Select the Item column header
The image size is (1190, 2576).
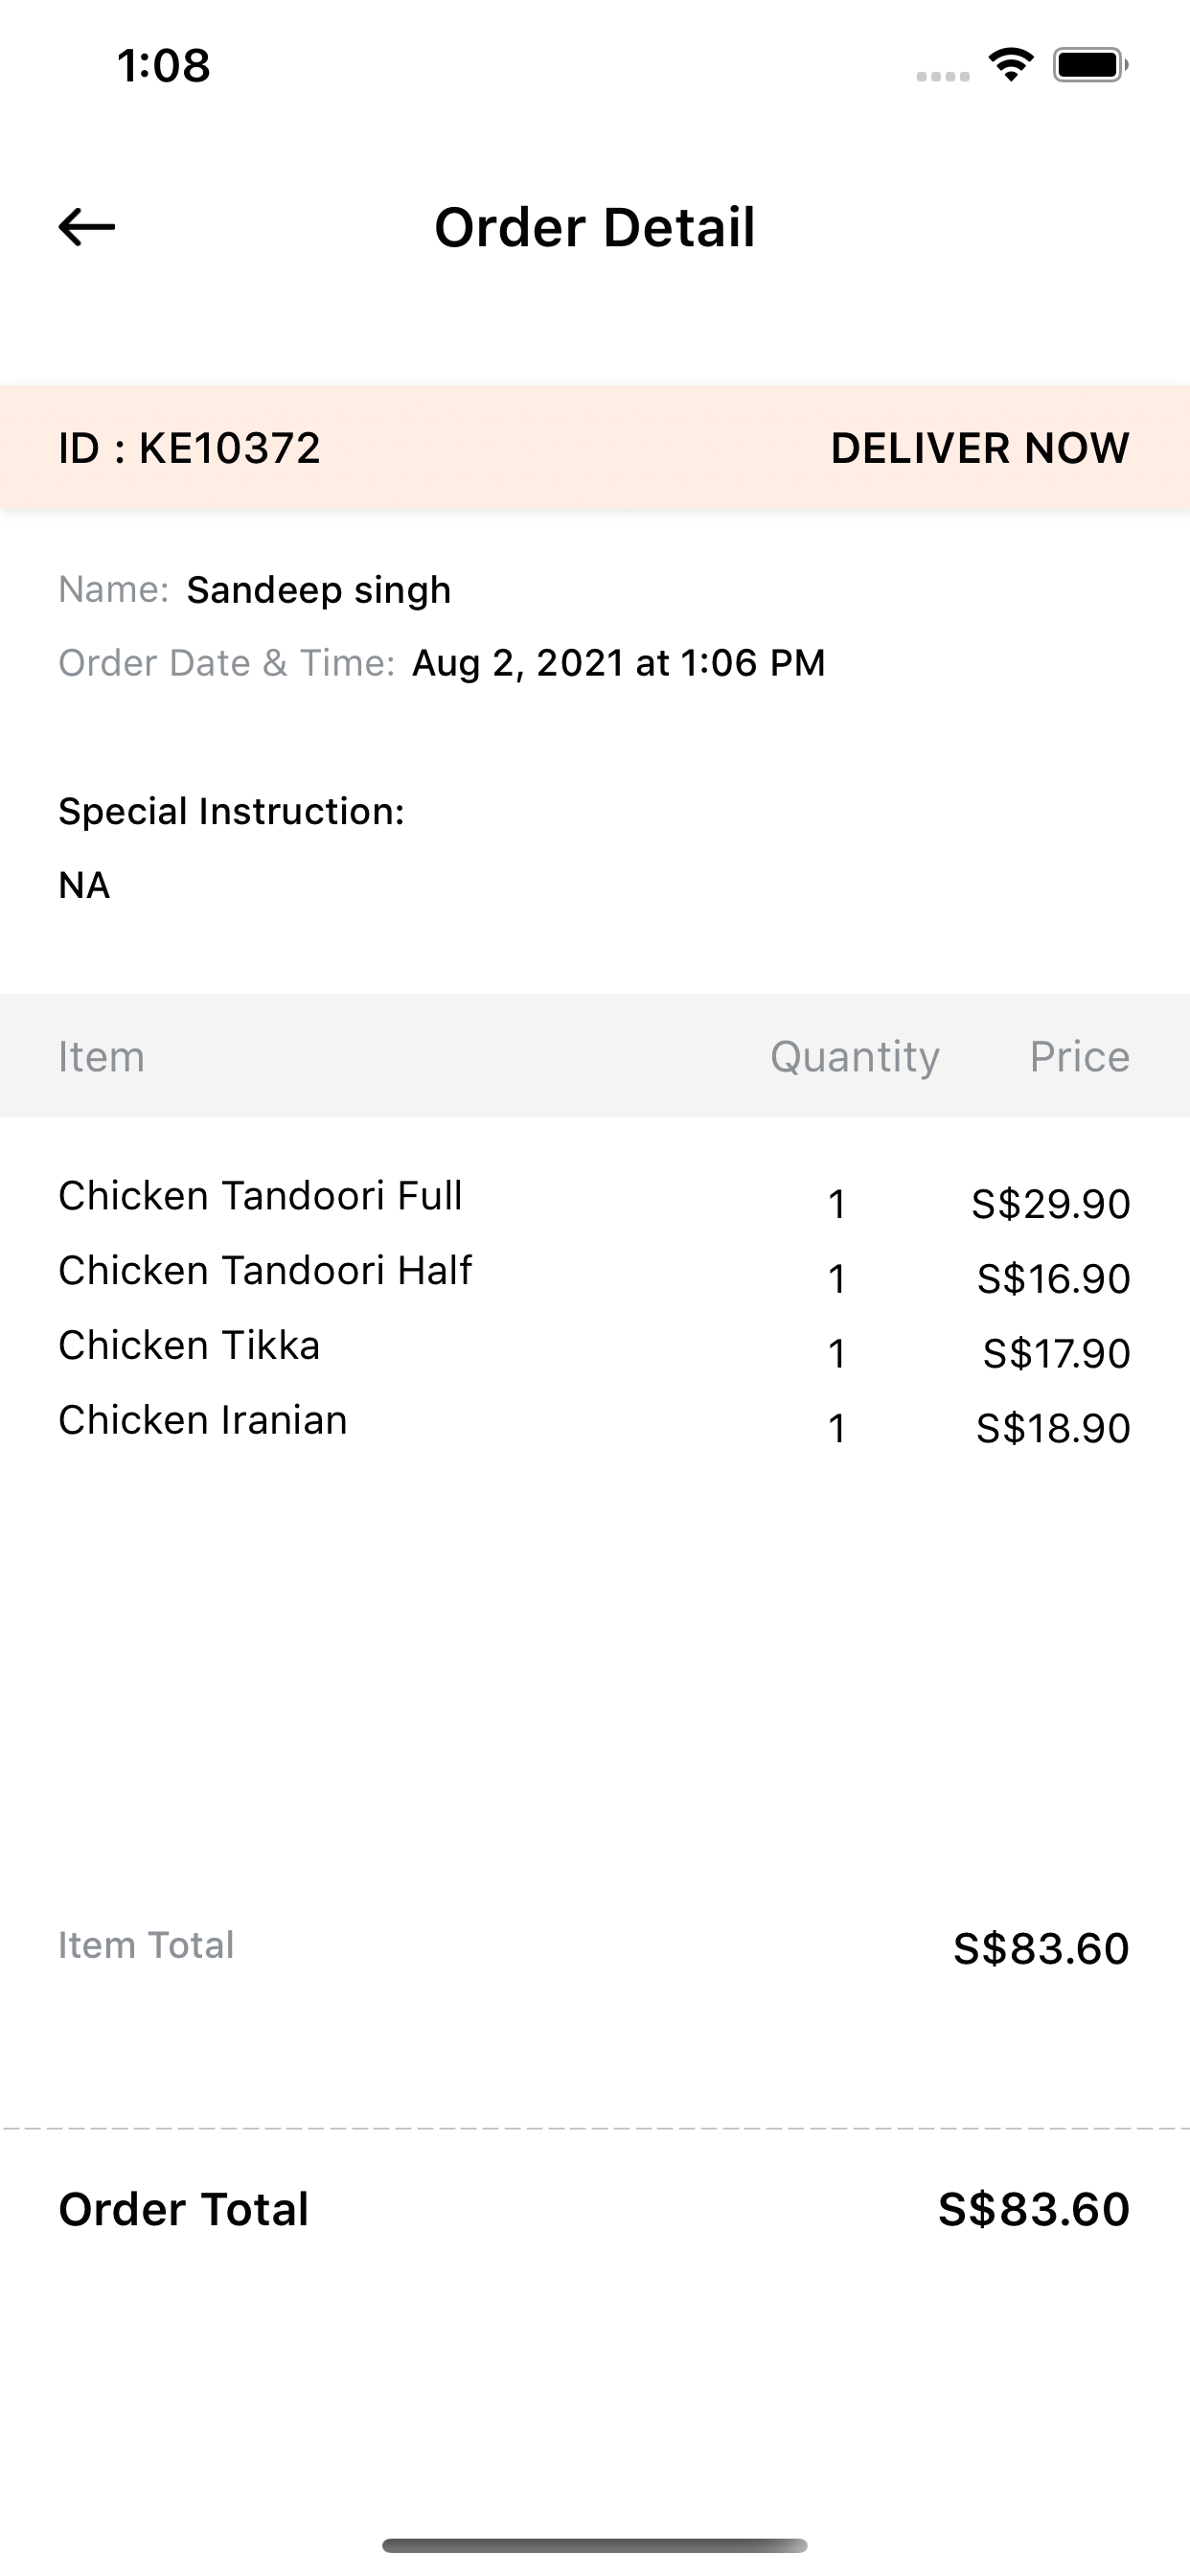coord(101,1056)
